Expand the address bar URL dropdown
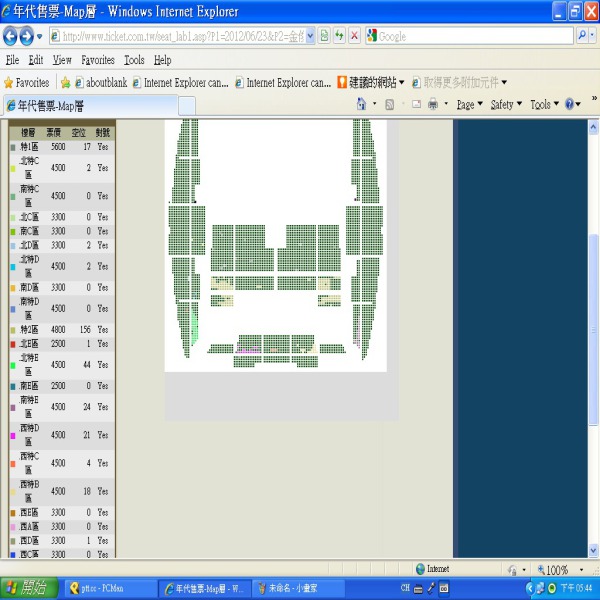The height and width of the screenshot is (600, 600). [310, 36]
